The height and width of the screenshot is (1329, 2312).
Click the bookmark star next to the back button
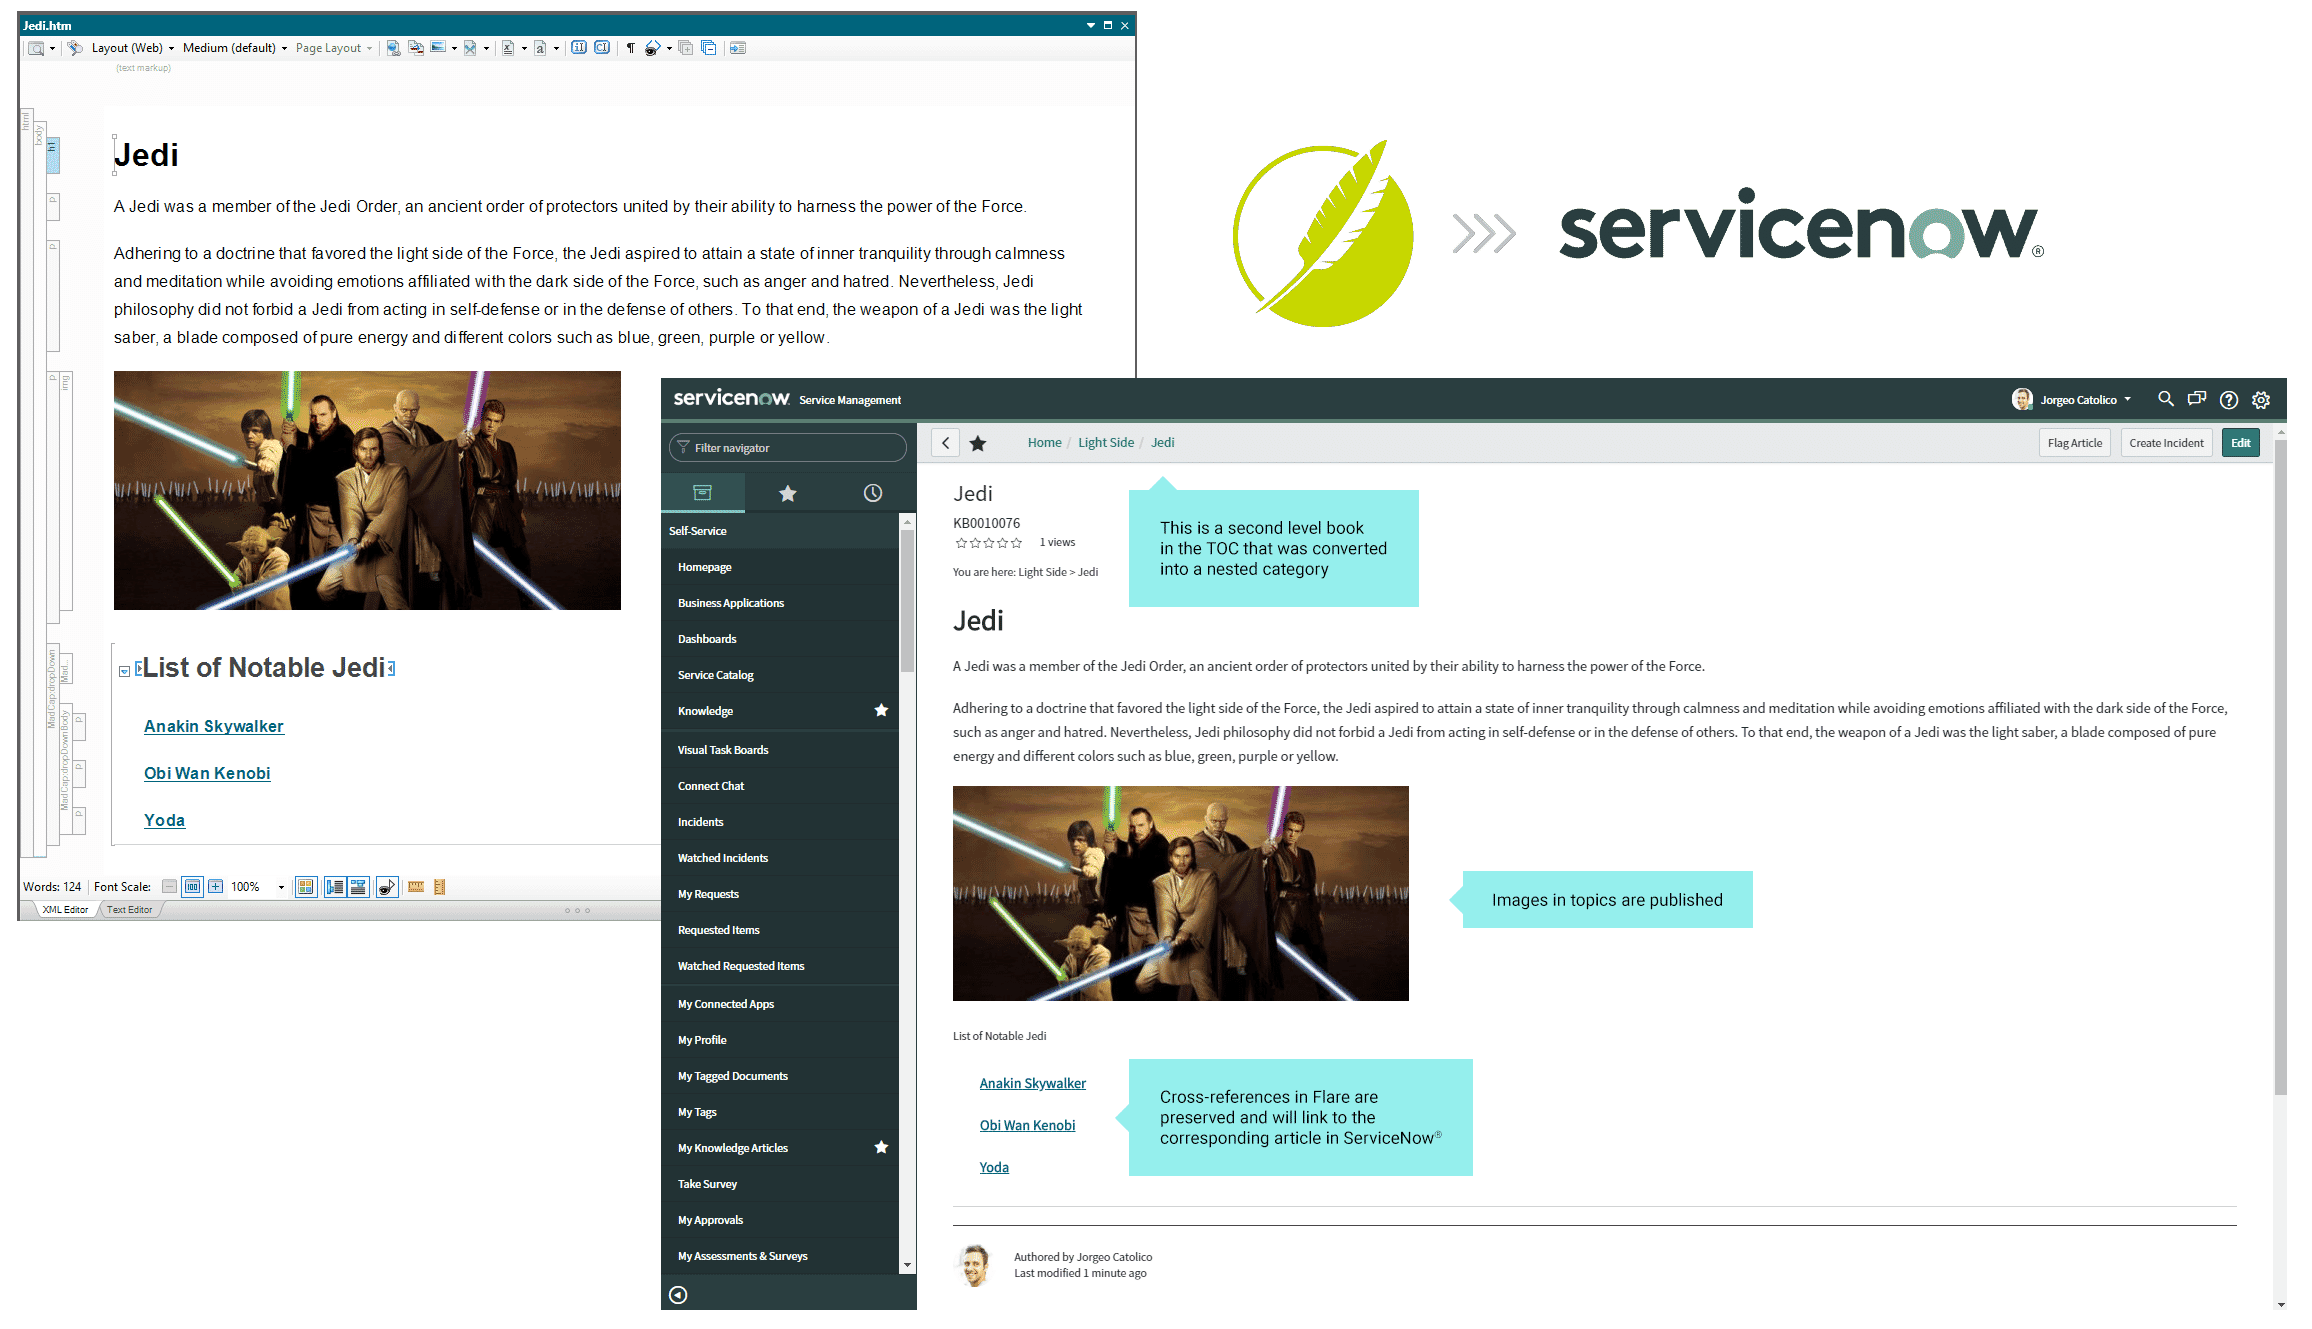[978, 443]
